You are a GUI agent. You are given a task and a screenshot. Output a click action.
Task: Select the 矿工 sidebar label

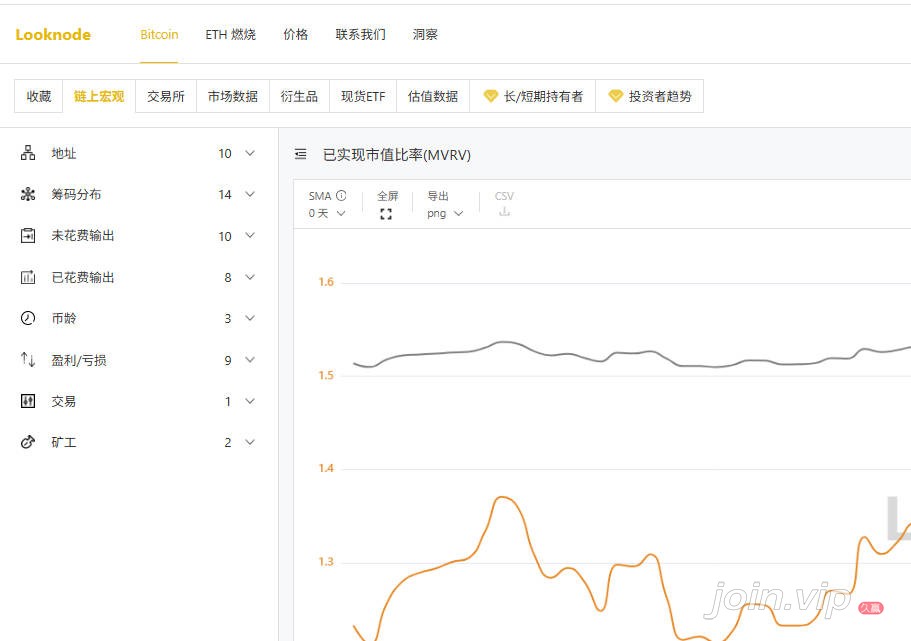(64, 442)
